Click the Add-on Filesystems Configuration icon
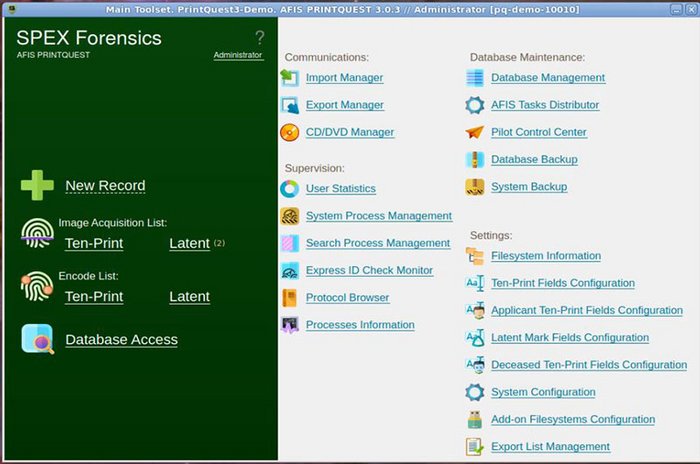The width and height of the screenshot is (700, 464). pyautogui.click(x=475, y=419)
